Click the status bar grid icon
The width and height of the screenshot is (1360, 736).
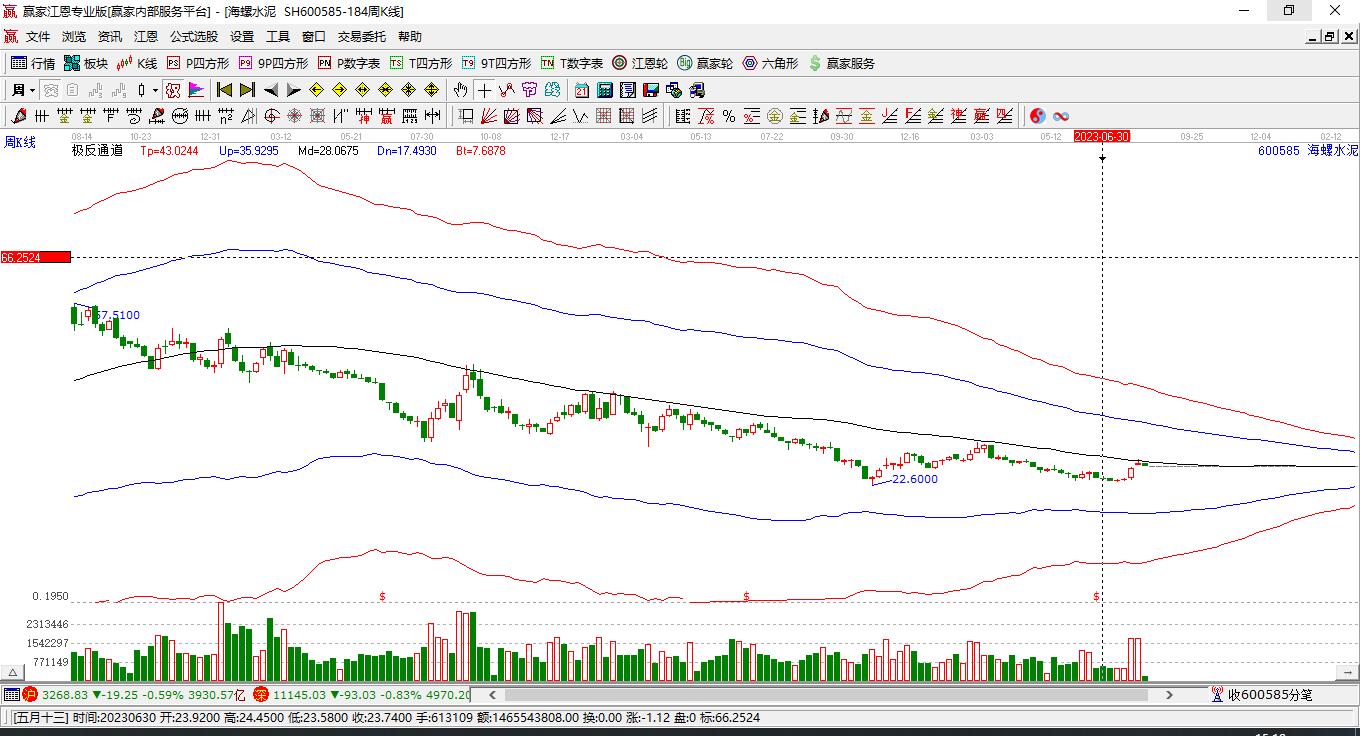(12, 694)
